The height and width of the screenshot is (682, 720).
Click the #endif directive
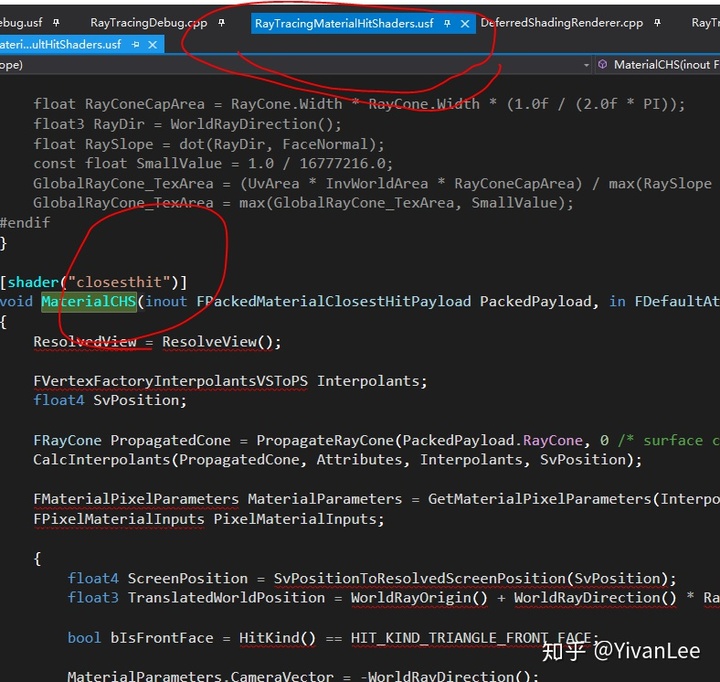point(25,223)
